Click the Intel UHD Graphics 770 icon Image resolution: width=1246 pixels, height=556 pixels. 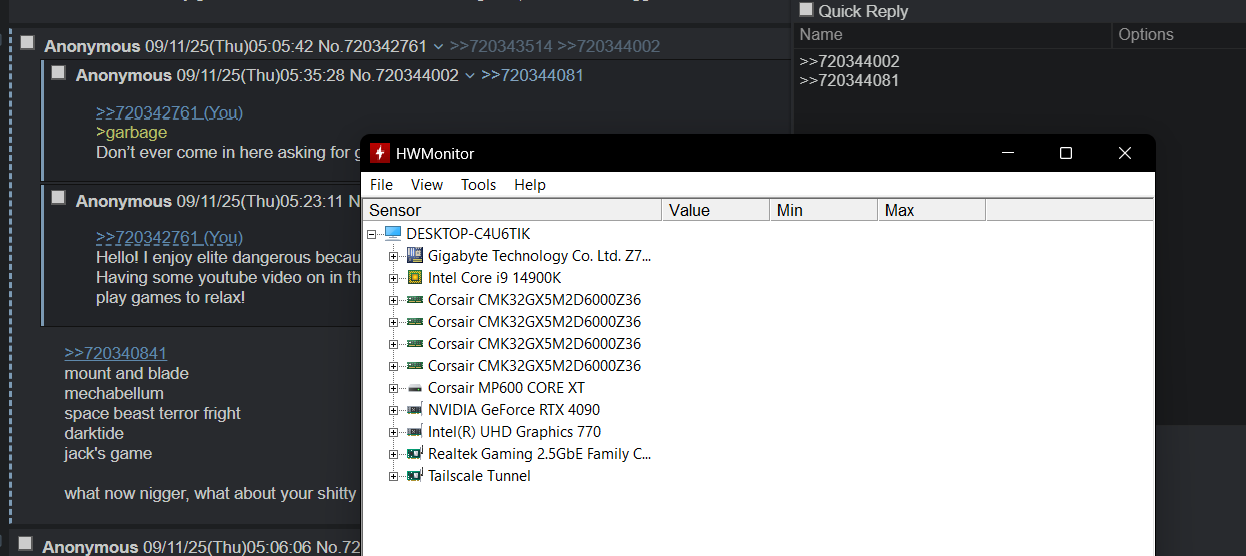[x=415, y=432]
